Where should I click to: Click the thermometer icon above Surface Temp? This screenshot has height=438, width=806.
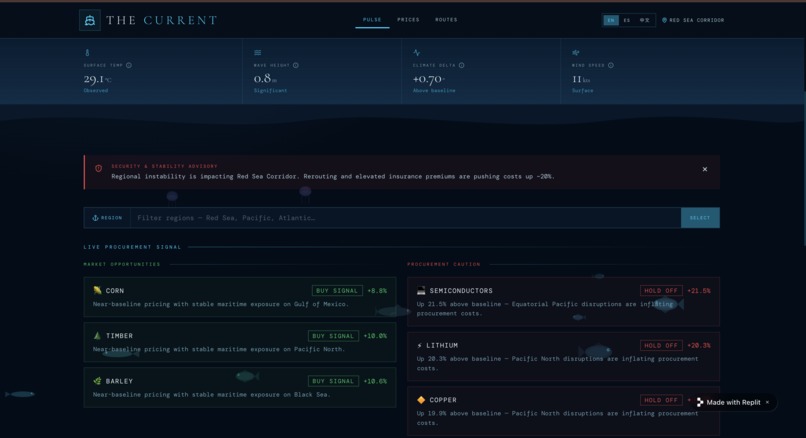[87, 52]
